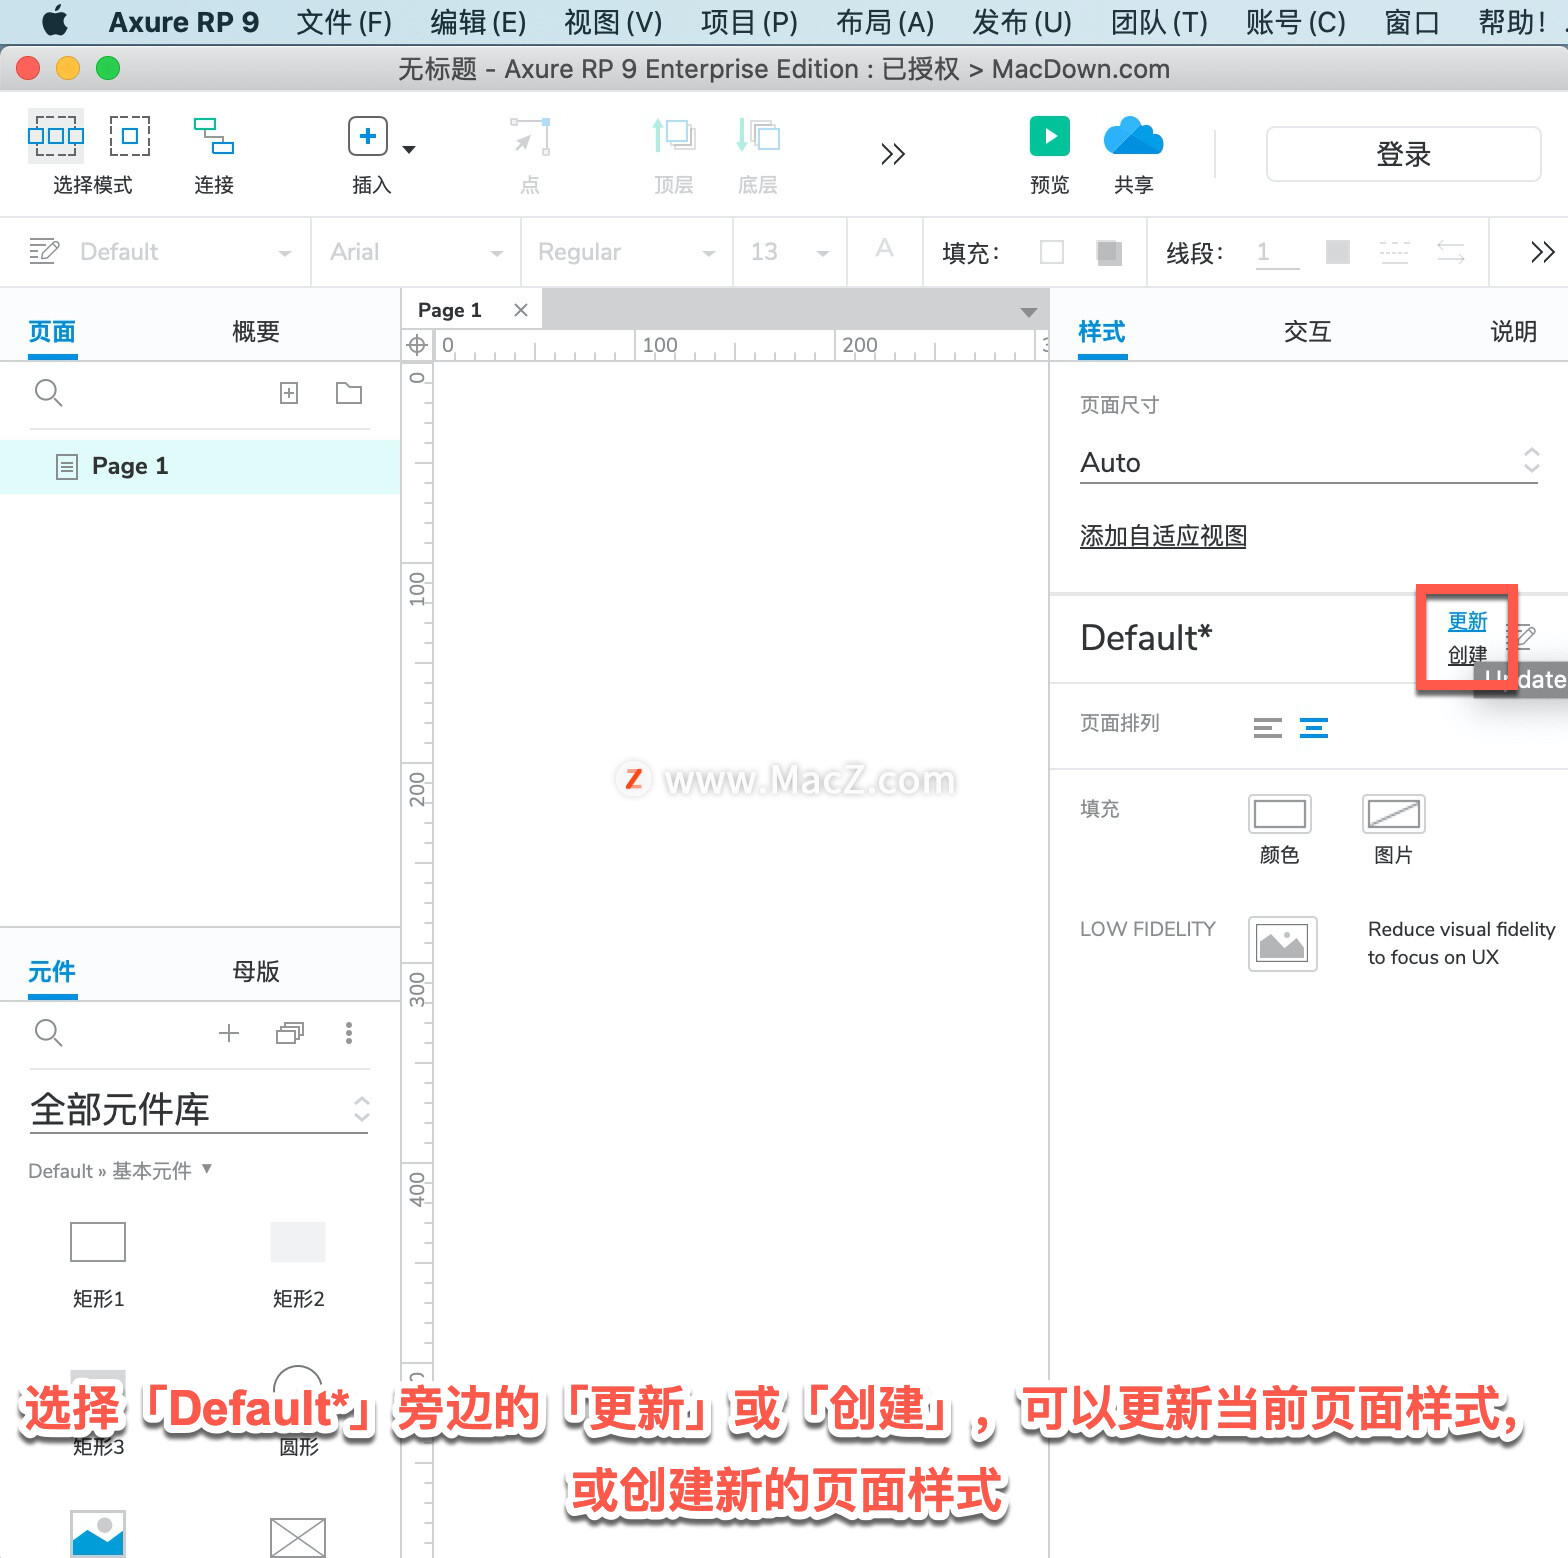Click the green Preview (预览) icon
Viewport: 1568px width, 1558px height.
[1050, 136]
